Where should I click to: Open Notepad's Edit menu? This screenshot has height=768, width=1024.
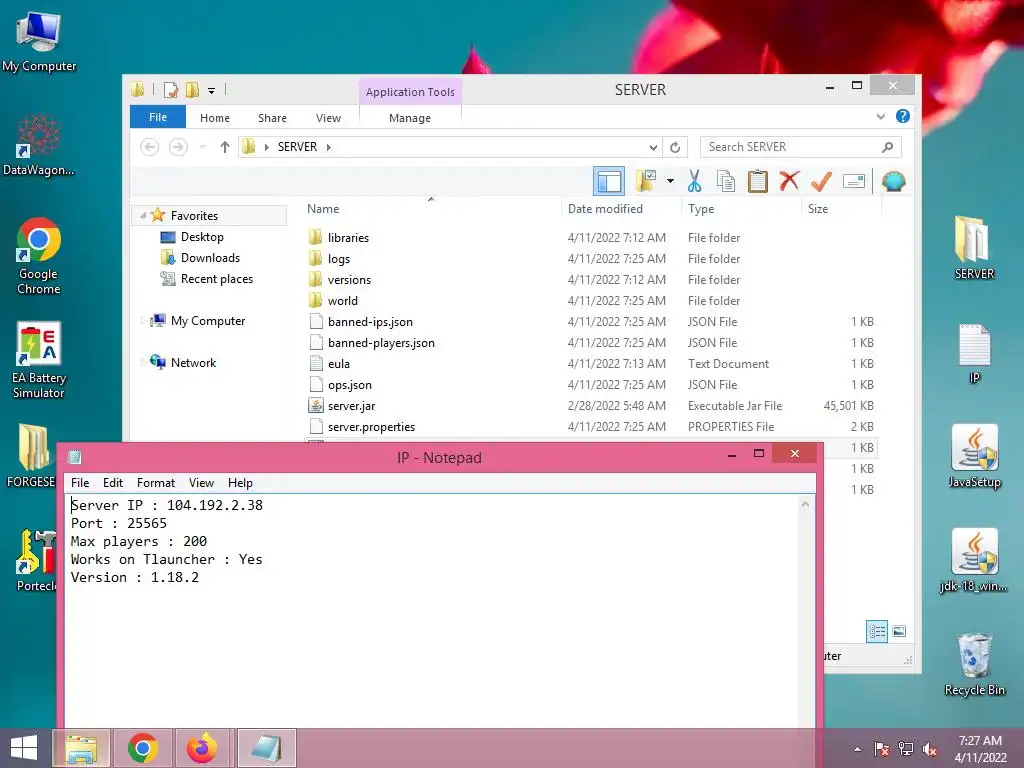(112, 483)
